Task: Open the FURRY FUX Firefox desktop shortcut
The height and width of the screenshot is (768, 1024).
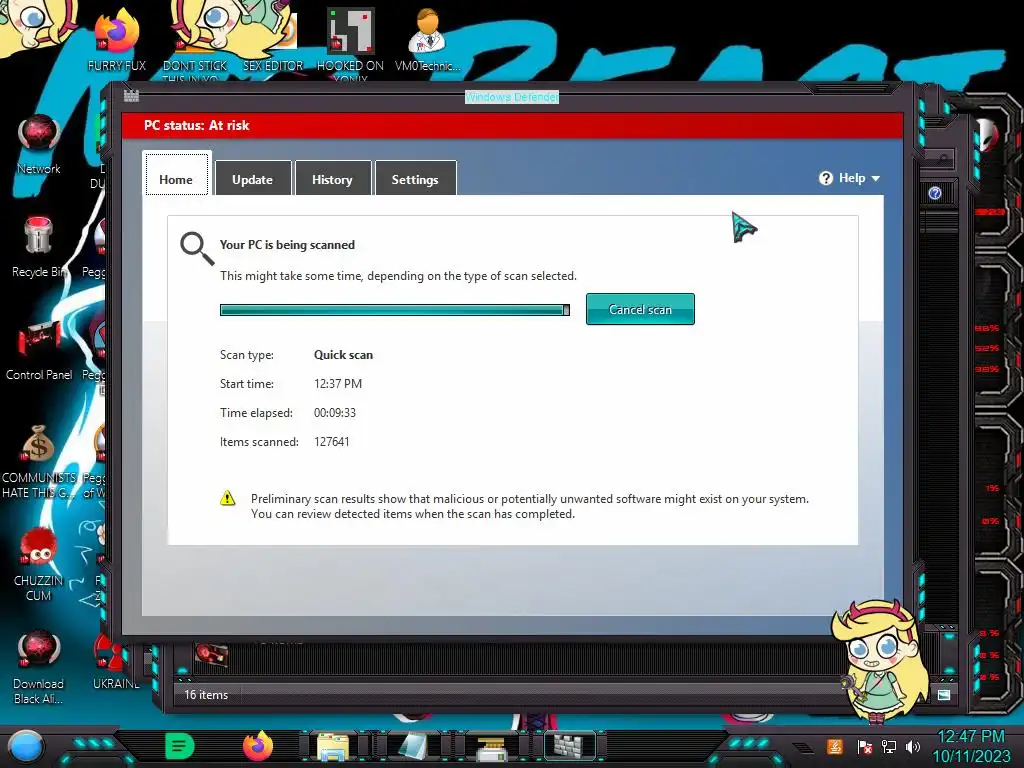Action: coord(117,39)
